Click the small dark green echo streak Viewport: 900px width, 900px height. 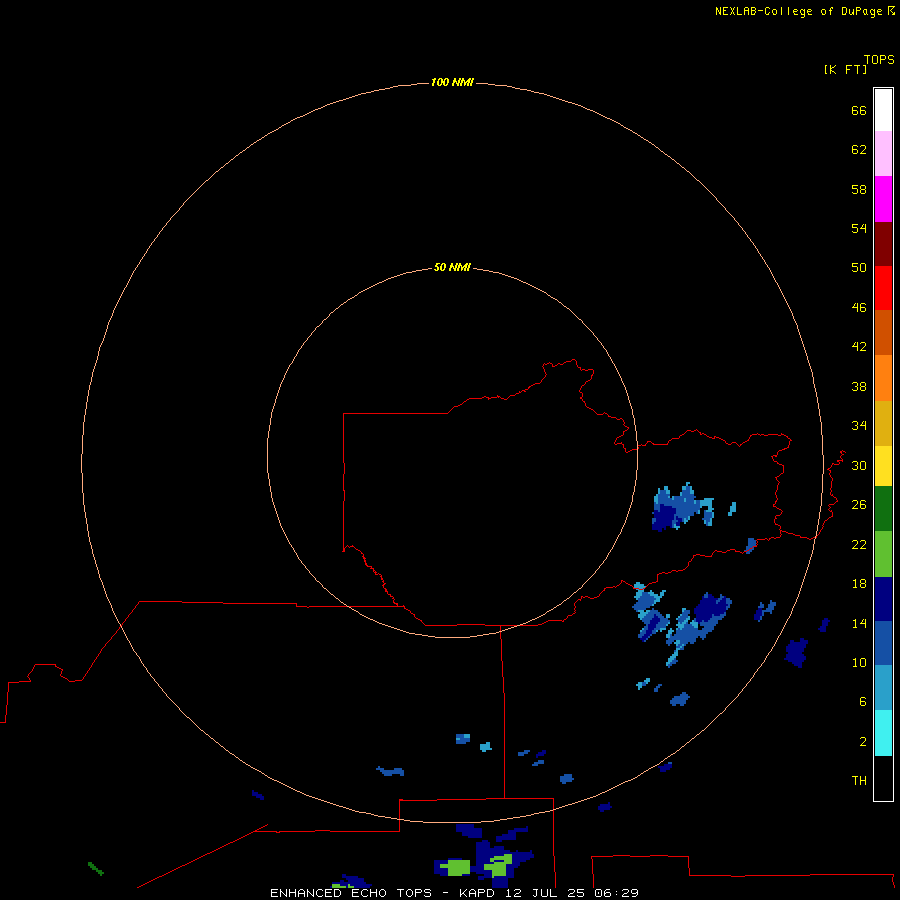(x=96, y=868)
